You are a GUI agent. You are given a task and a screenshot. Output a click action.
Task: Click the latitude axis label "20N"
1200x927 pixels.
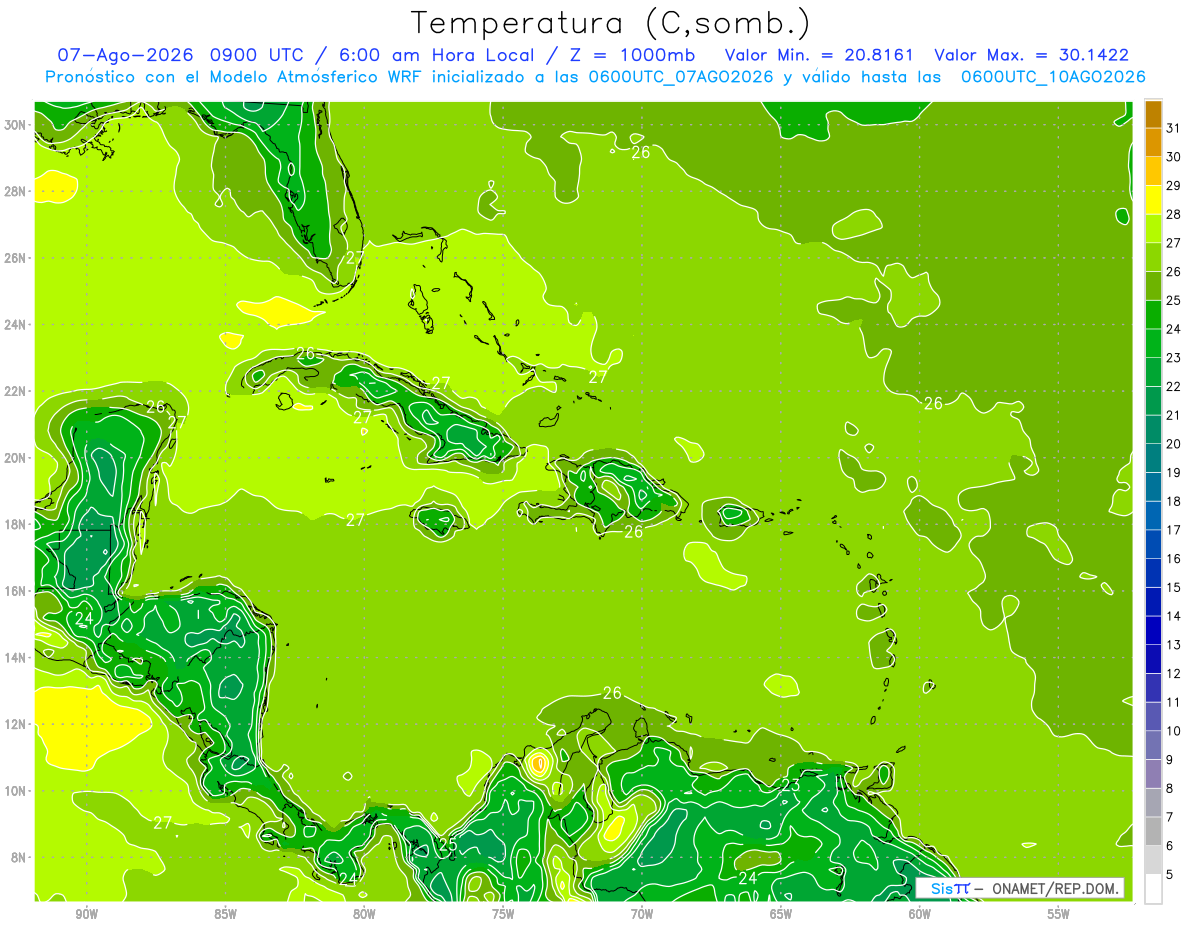point(17,458)
